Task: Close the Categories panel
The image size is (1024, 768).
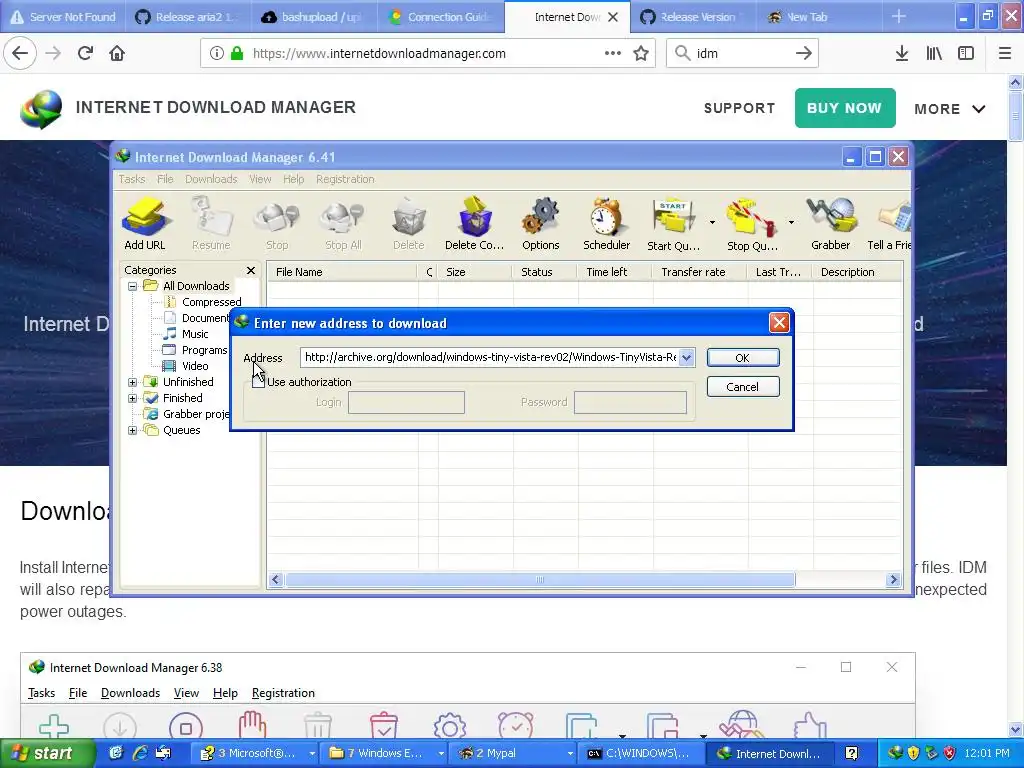Action: coord(251,270)
